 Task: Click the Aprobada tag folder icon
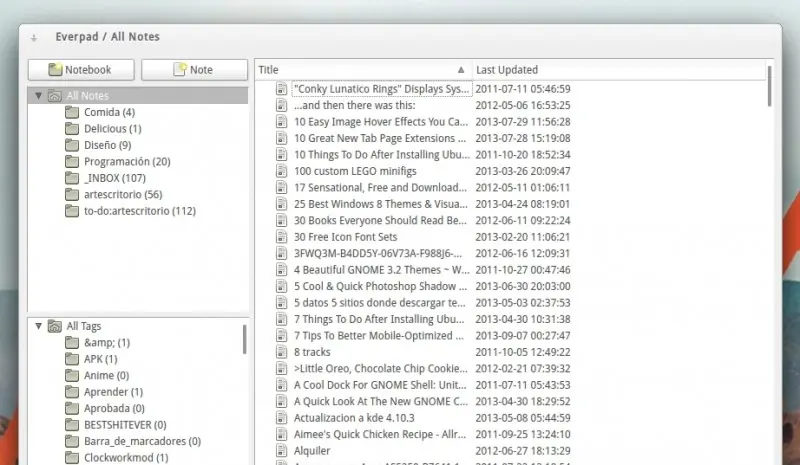tap(72, 408)
